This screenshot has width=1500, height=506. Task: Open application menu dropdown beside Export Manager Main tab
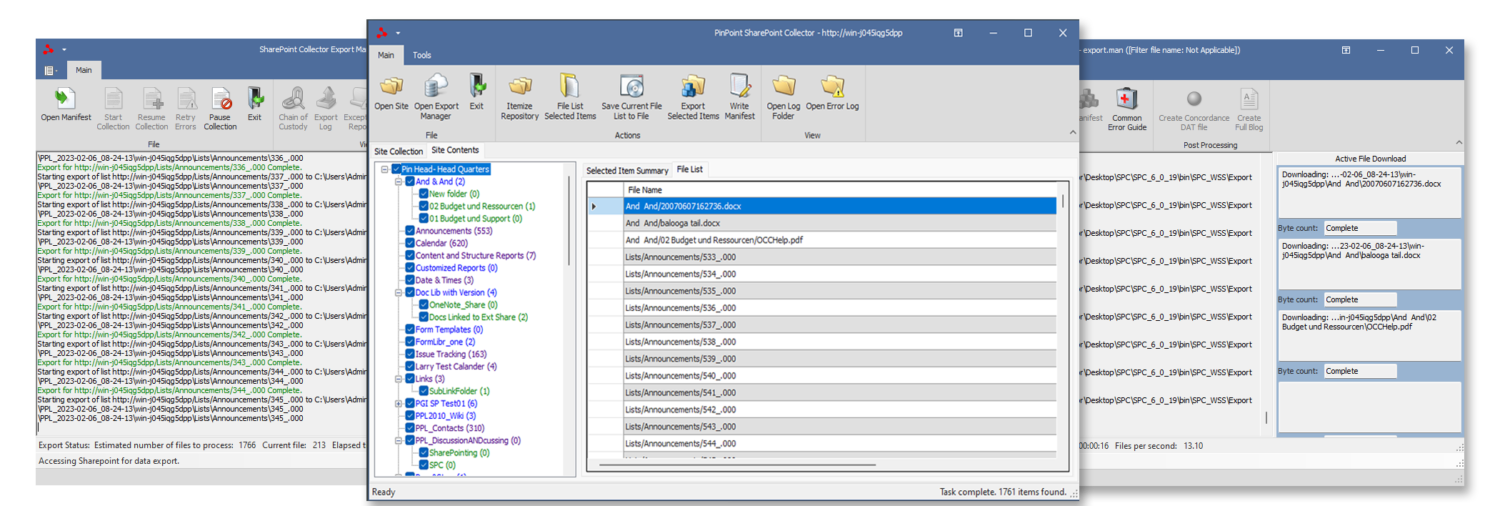50,70
